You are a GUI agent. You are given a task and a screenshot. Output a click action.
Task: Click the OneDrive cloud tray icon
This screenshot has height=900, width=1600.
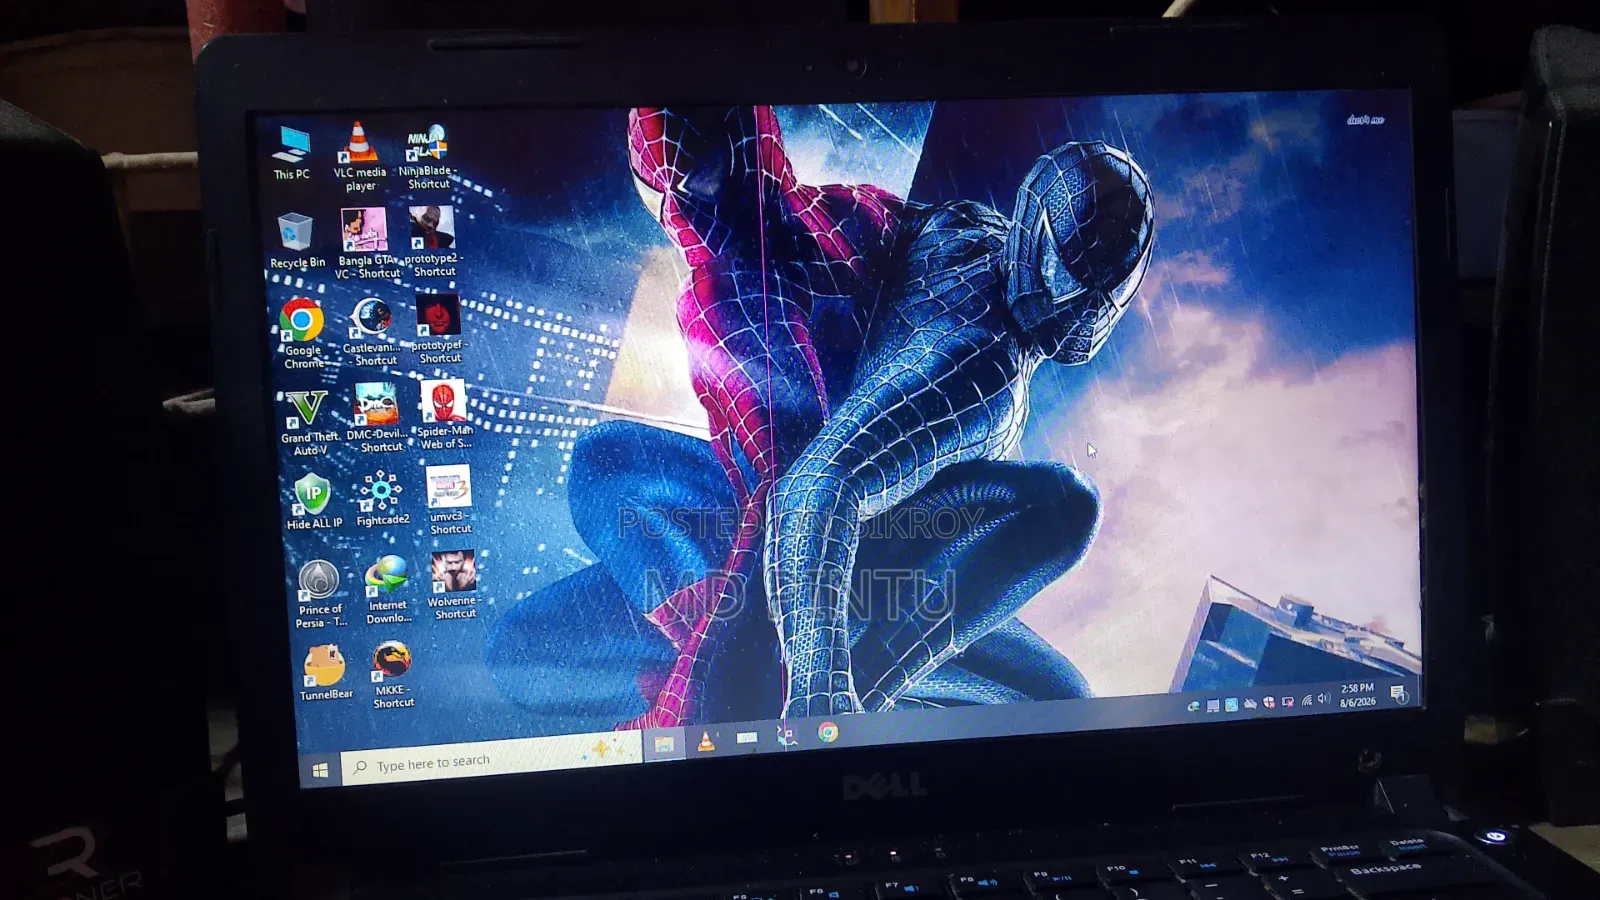pos(1250,703)
